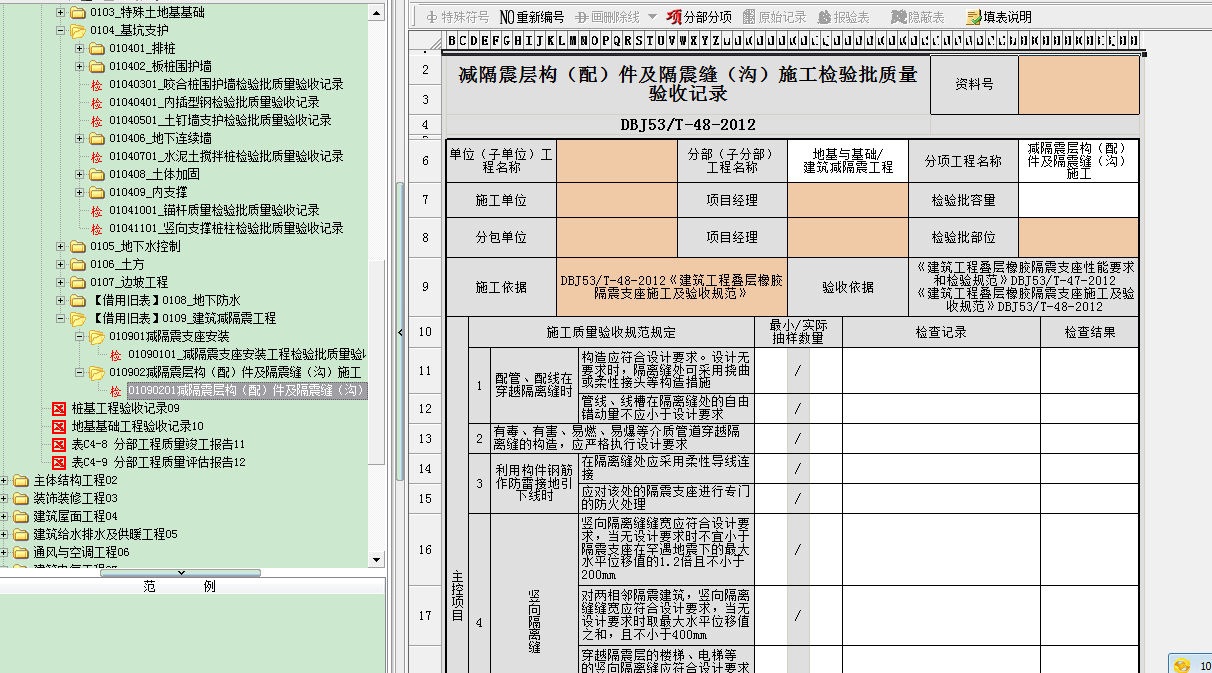Screen dimensions: 1212x673
Task: Click the 施工单位 orange input cell
Action: click(616, 199)
